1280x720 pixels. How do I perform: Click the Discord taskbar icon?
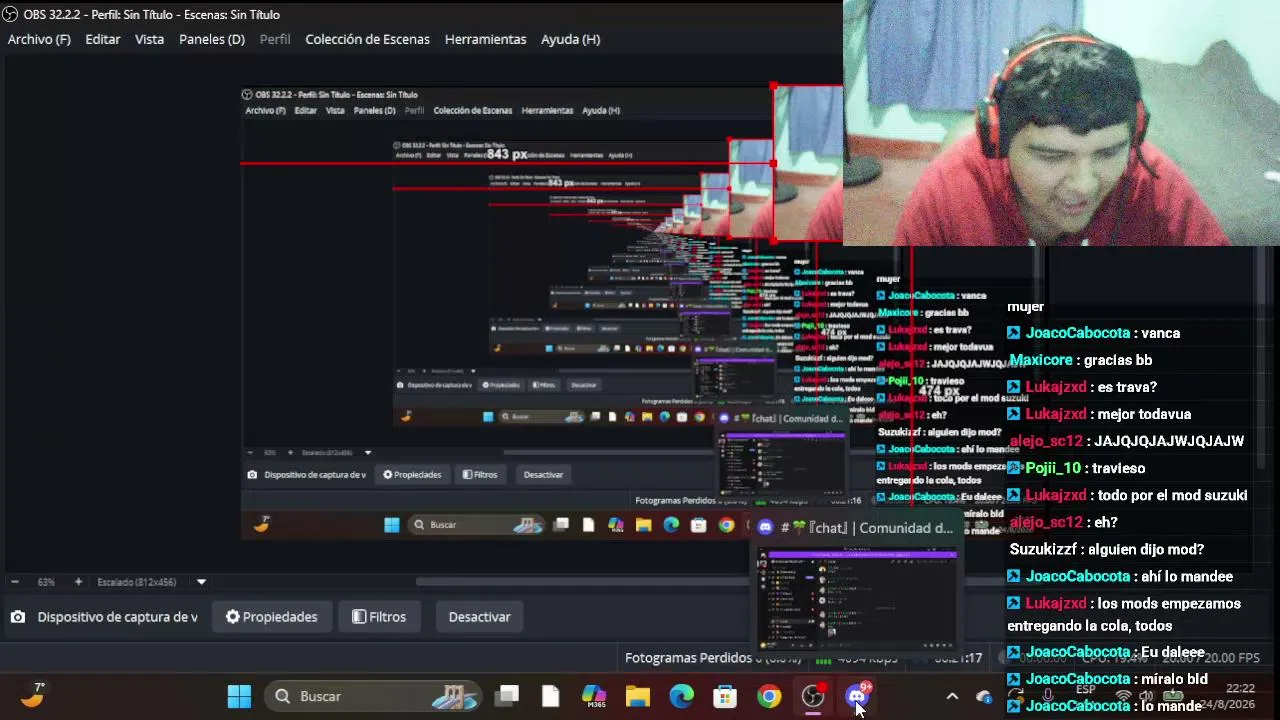[857, 696]
